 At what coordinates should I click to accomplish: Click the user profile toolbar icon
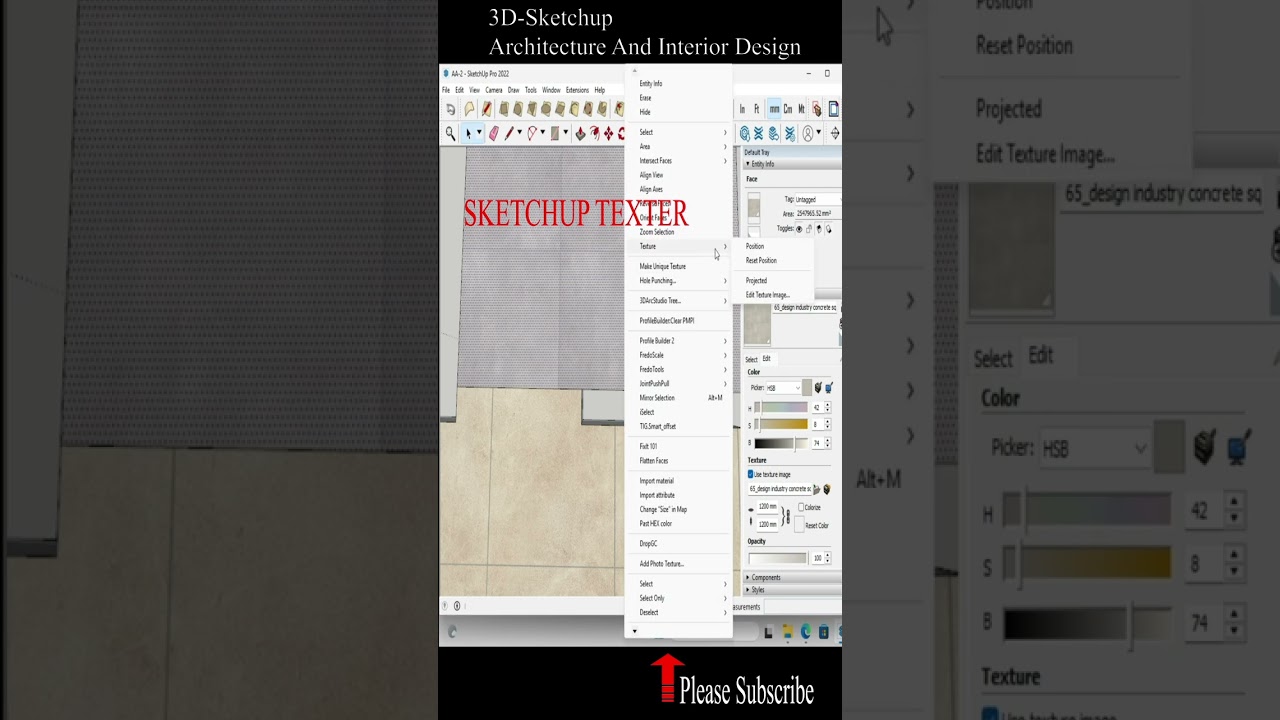tap(807, 133)
